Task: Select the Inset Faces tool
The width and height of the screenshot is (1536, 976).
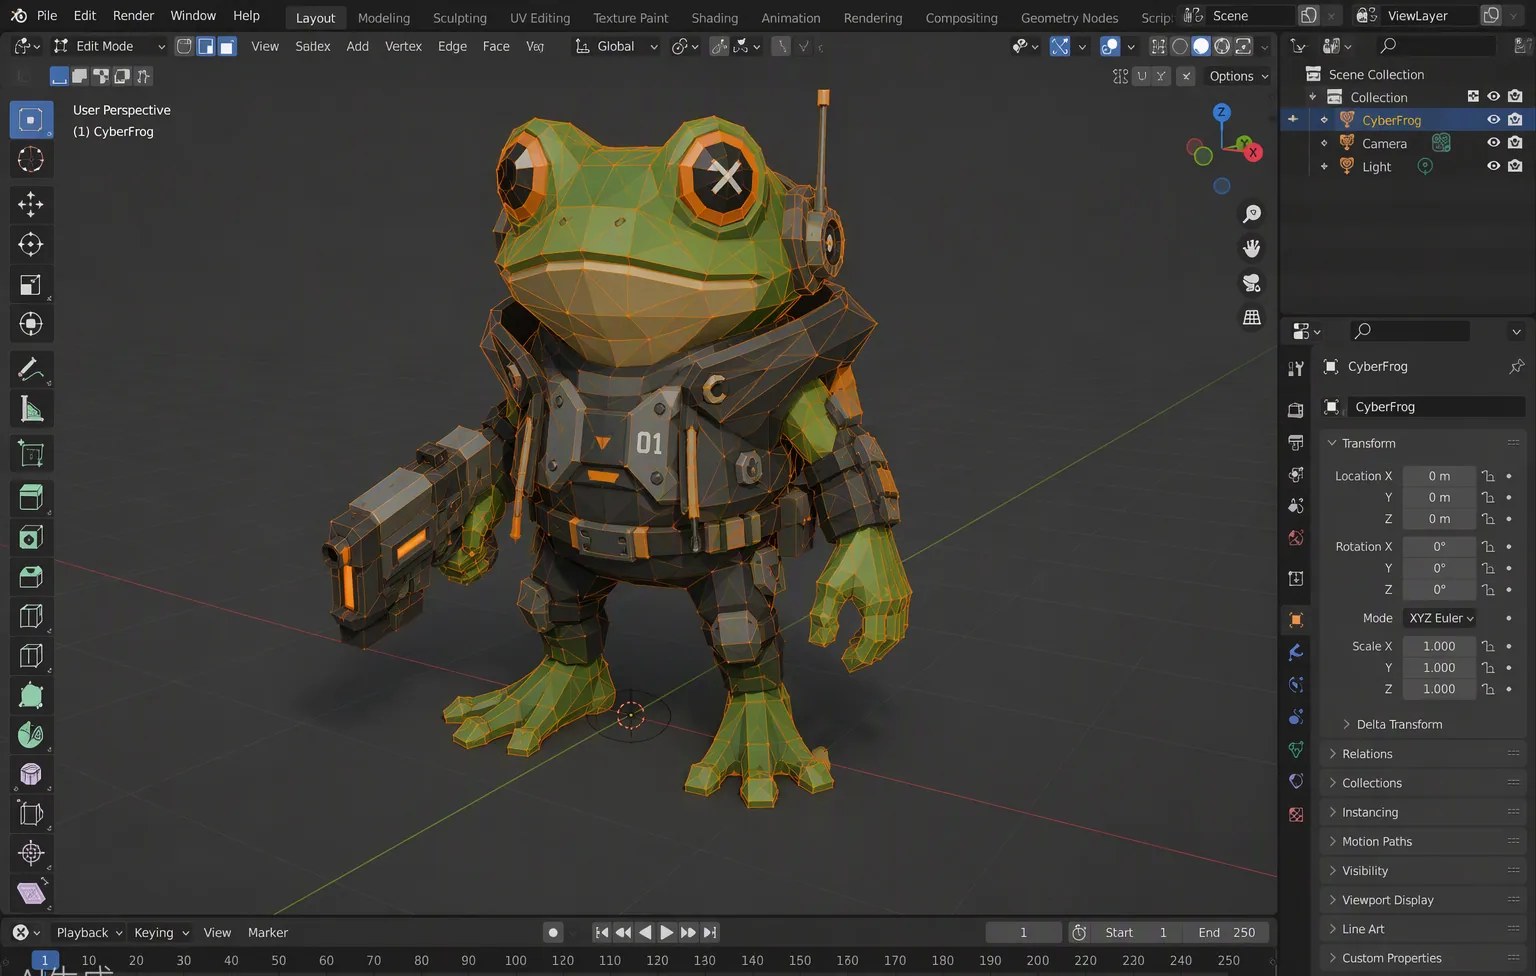Action: pos(31,538)
